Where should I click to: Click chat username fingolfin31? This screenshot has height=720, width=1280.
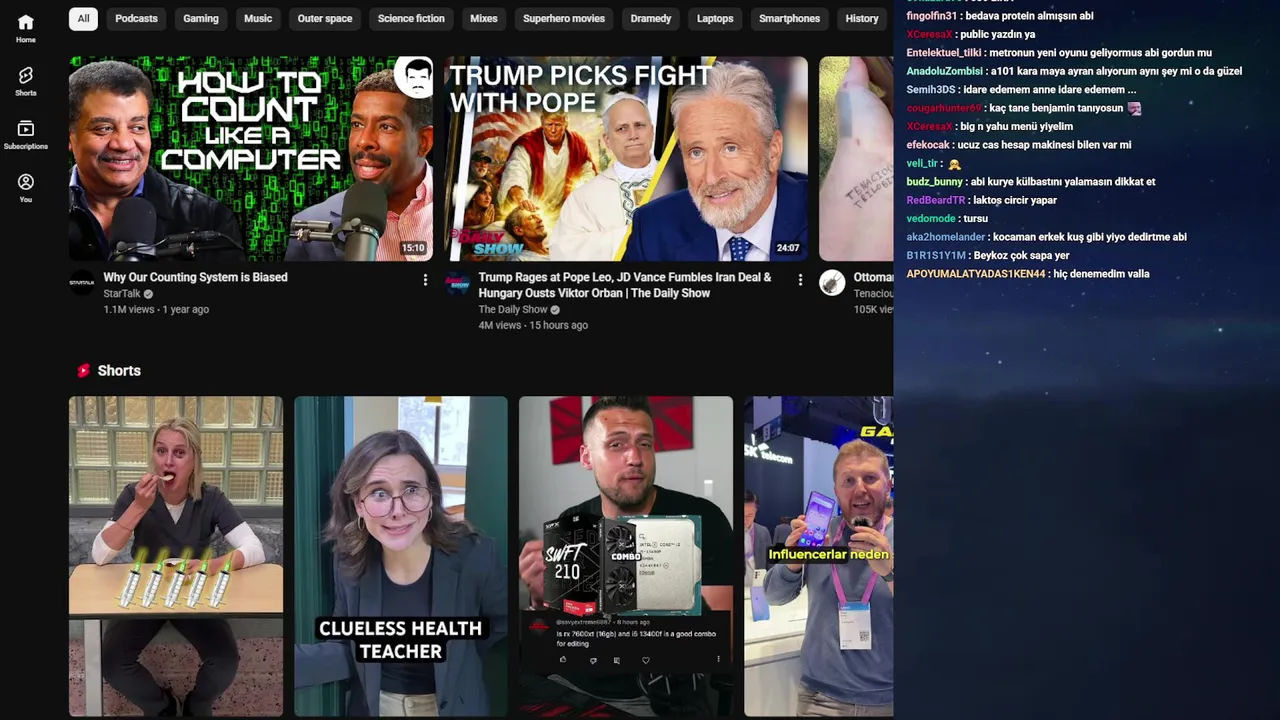pyautogui.click(x=931, y=16)
